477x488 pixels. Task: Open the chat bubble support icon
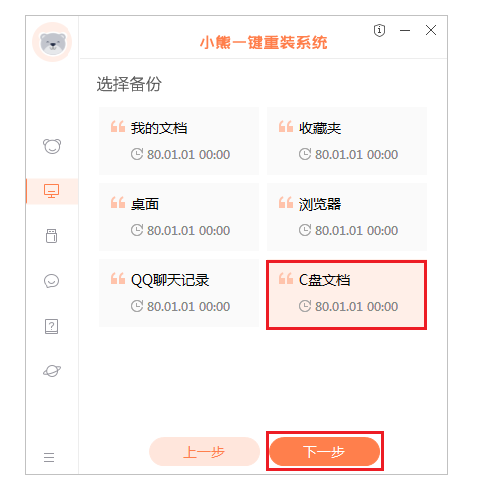pos(51,281)
